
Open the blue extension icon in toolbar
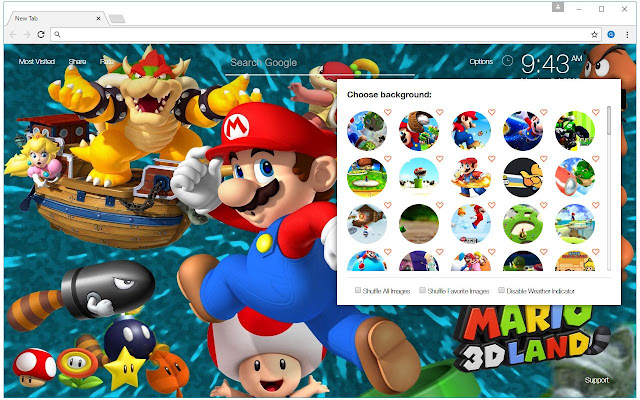pyautogui.click(x=611, y=35)
